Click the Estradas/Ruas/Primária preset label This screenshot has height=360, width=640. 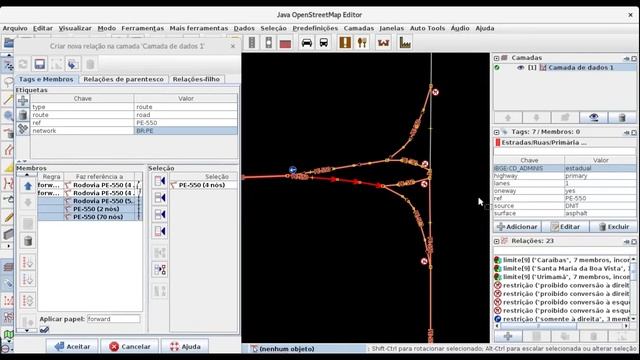(543, 142)
